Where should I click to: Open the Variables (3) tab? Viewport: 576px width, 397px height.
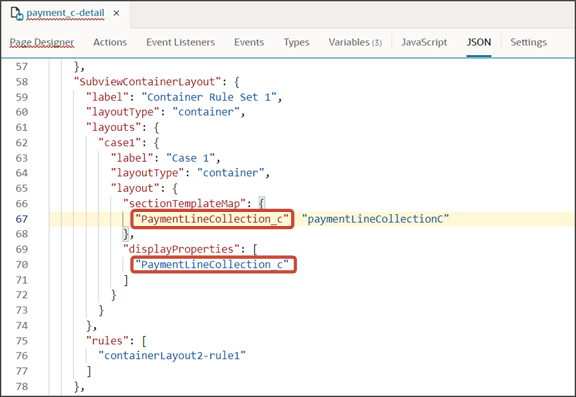pos(355,42)
